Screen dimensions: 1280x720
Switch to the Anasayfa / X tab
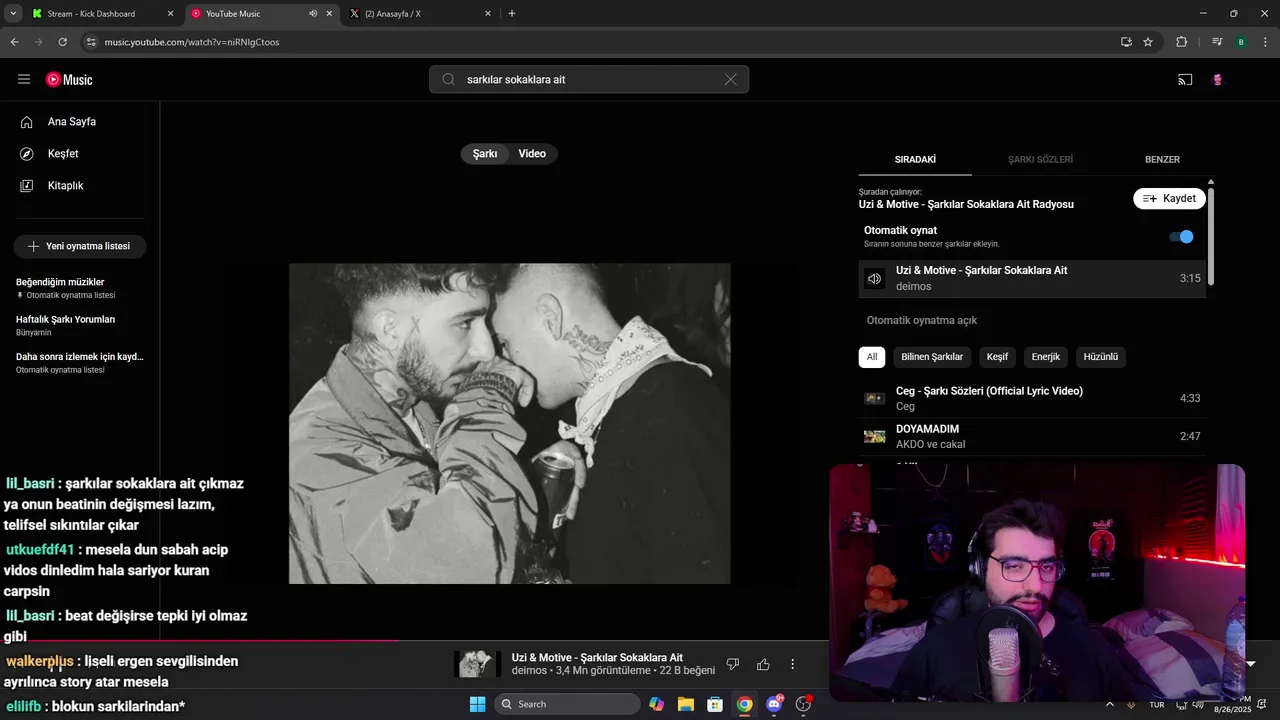click(x=420, y=14)
